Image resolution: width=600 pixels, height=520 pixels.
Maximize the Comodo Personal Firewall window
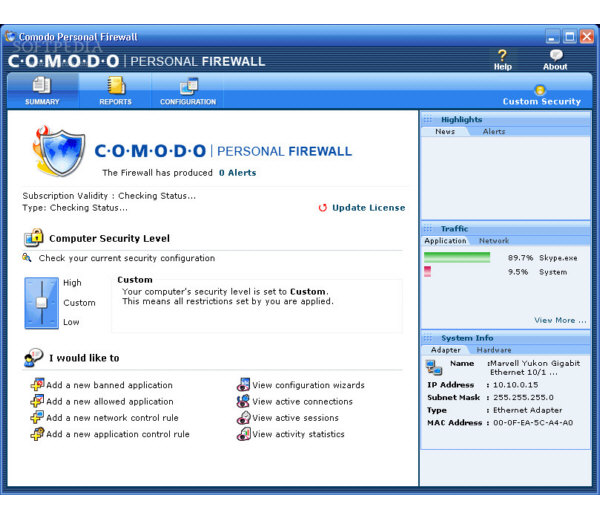point(569,37)
